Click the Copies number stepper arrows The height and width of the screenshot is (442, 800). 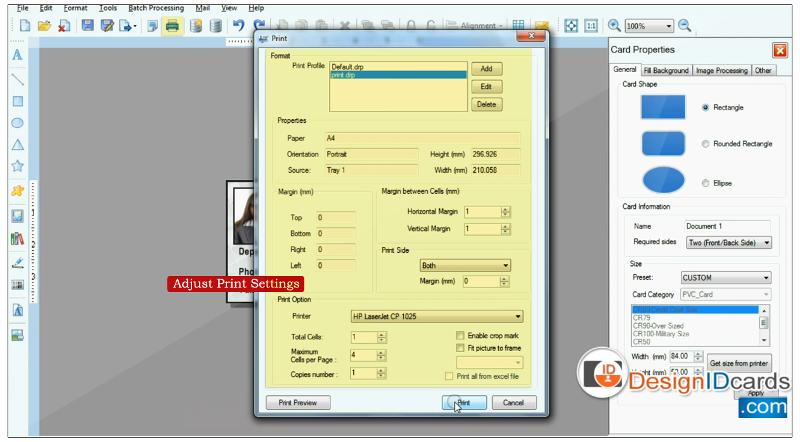click(x=382, y=374)
